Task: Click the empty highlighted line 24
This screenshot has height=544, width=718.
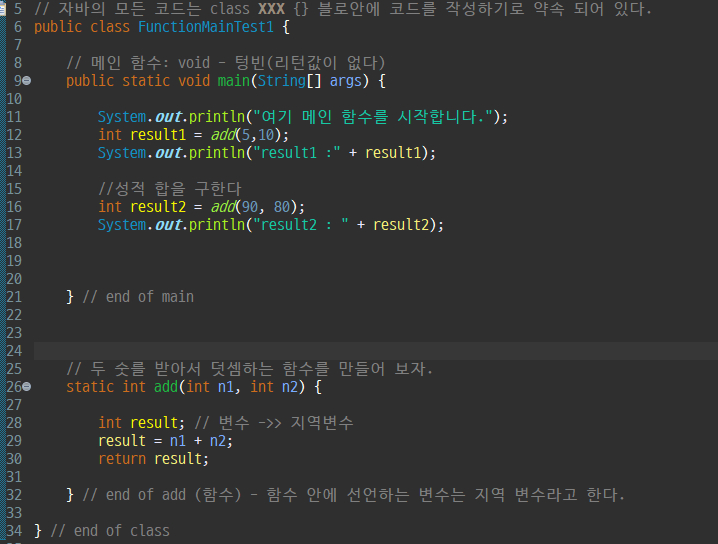Action: [x=375, y=351]
